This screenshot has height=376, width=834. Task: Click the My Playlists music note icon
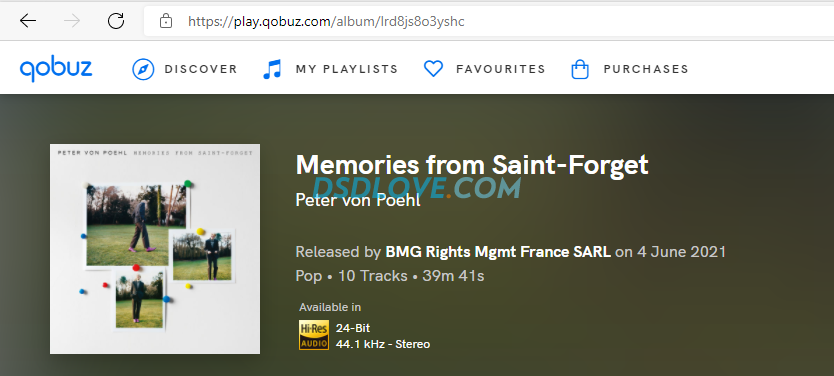272,69
